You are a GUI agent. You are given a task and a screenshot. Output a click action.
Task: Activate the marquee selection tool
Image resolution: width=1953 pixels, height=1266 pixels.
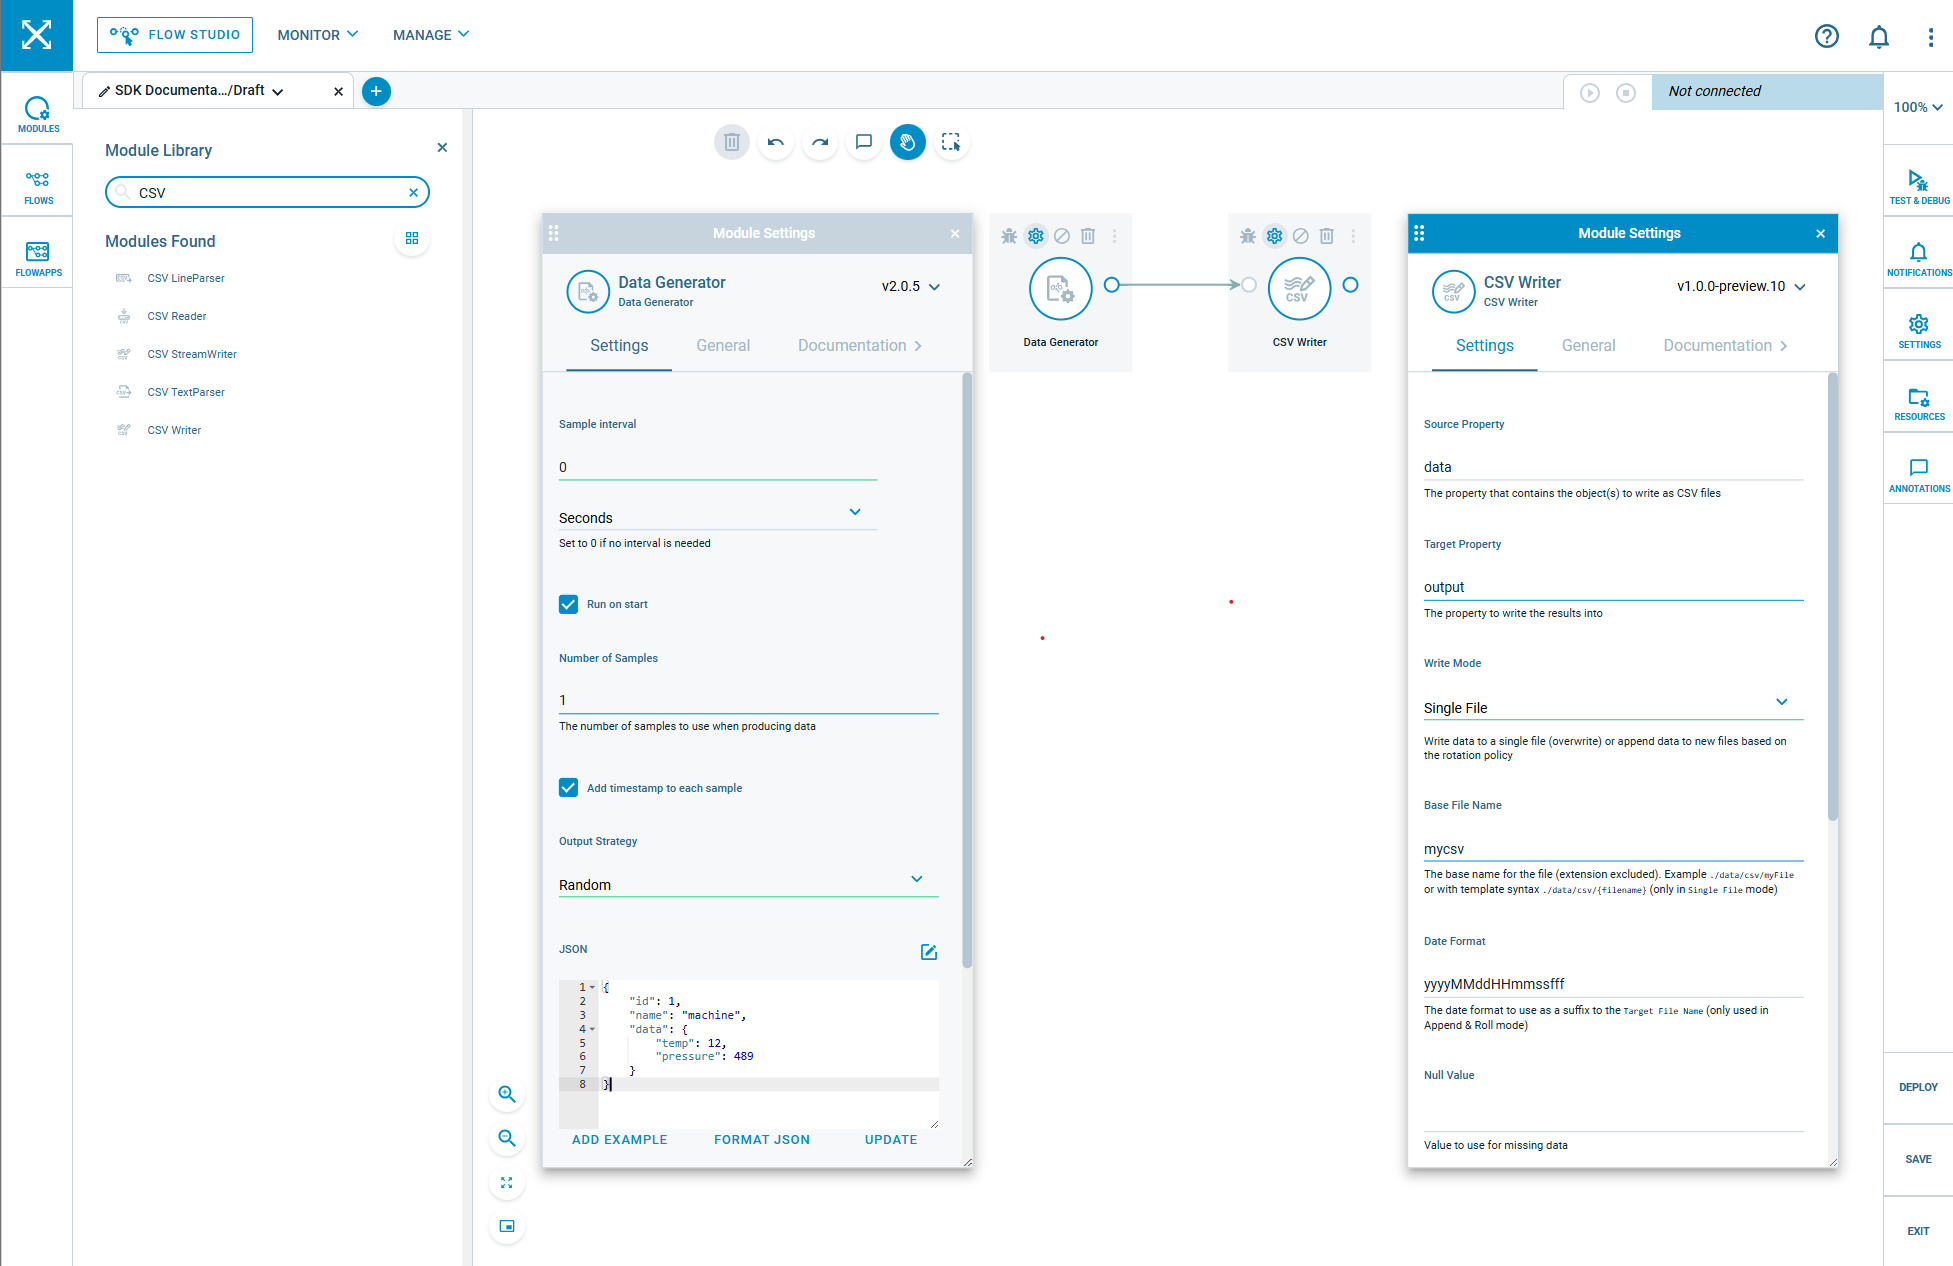(951, 142)
